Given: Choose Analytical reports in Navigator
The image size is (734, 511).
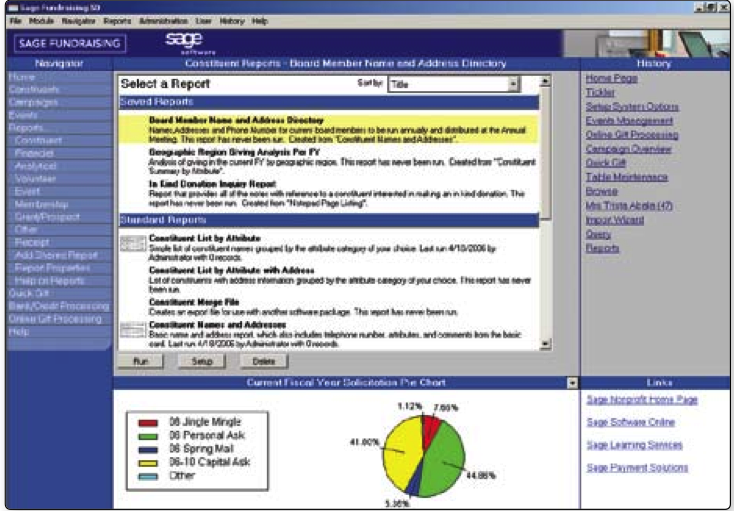Looking at the screenshot, I should (x=59, y=166).
